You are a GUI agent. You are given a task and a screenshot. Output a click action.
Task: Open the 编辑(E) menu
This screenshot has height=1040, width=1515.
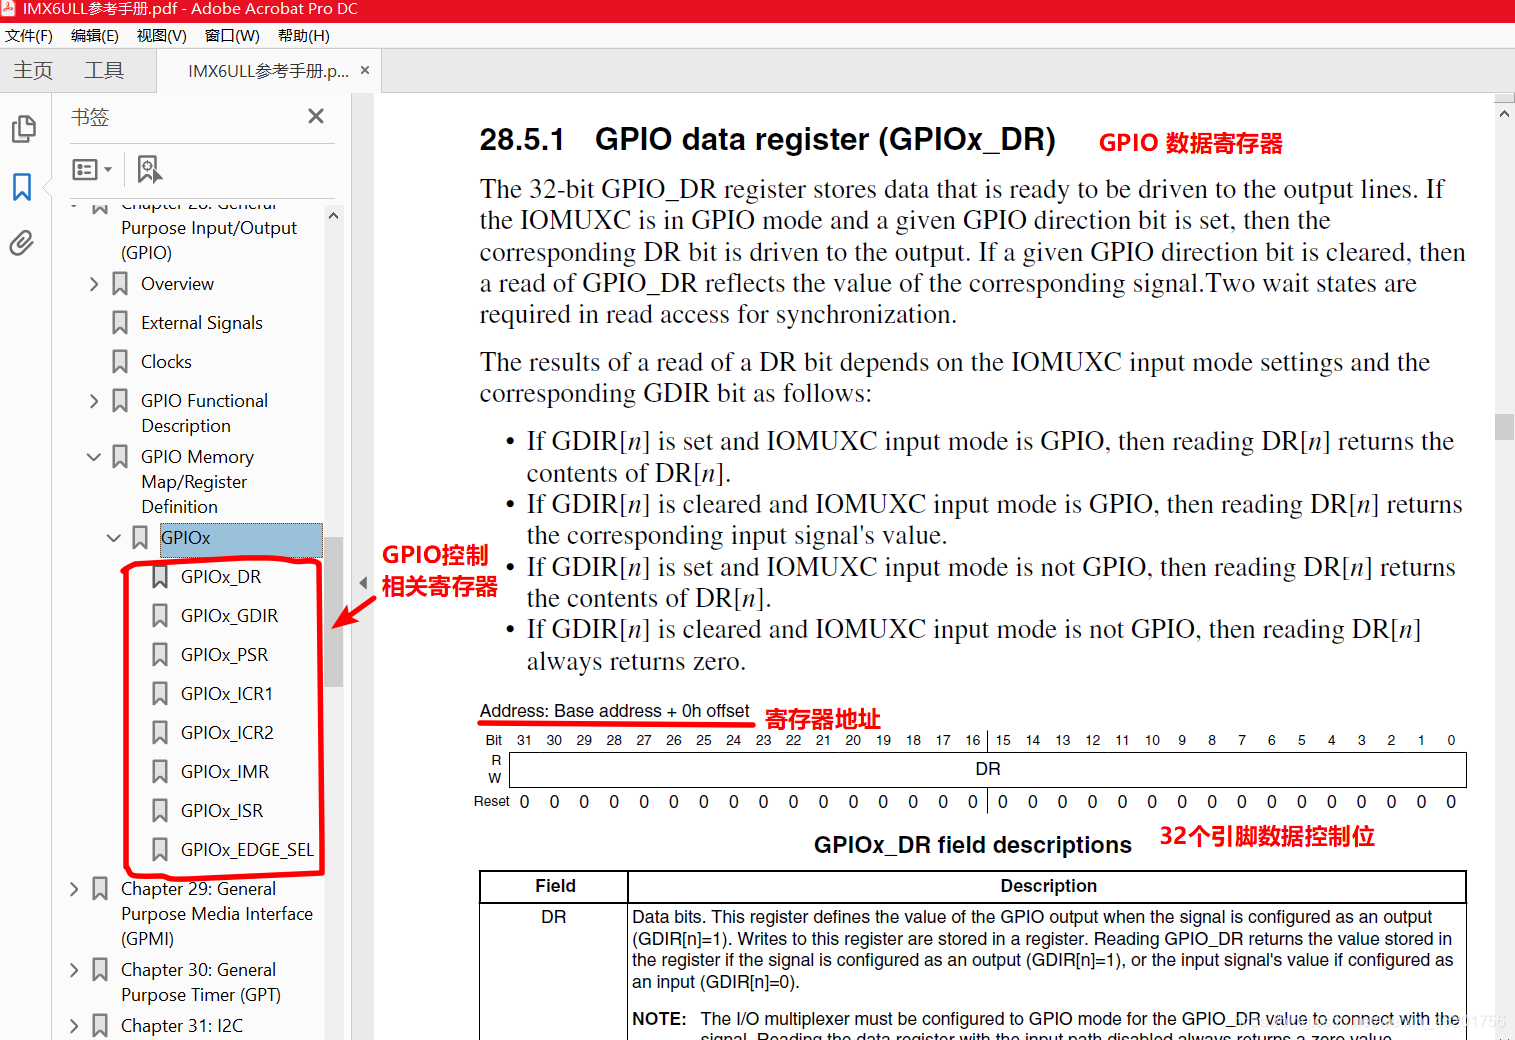[95, 35]
